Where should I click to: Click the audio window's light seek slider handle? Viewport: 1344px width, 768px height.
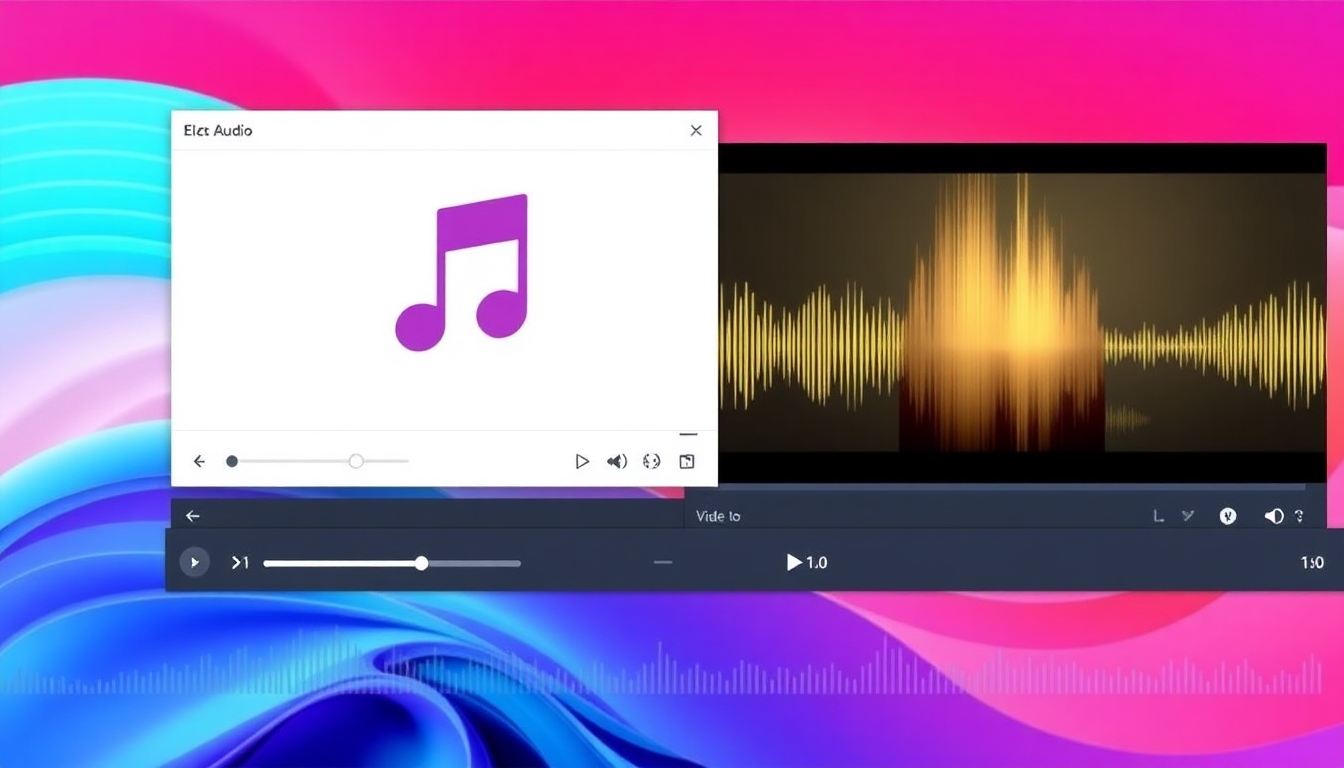point(356,461)
